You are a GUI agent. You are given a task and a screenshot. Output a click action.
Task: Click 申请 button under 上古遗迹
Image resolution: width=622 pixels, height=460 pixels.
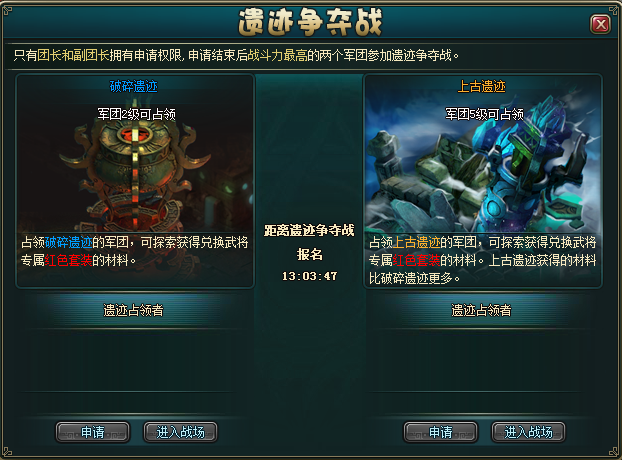[441, 432]
